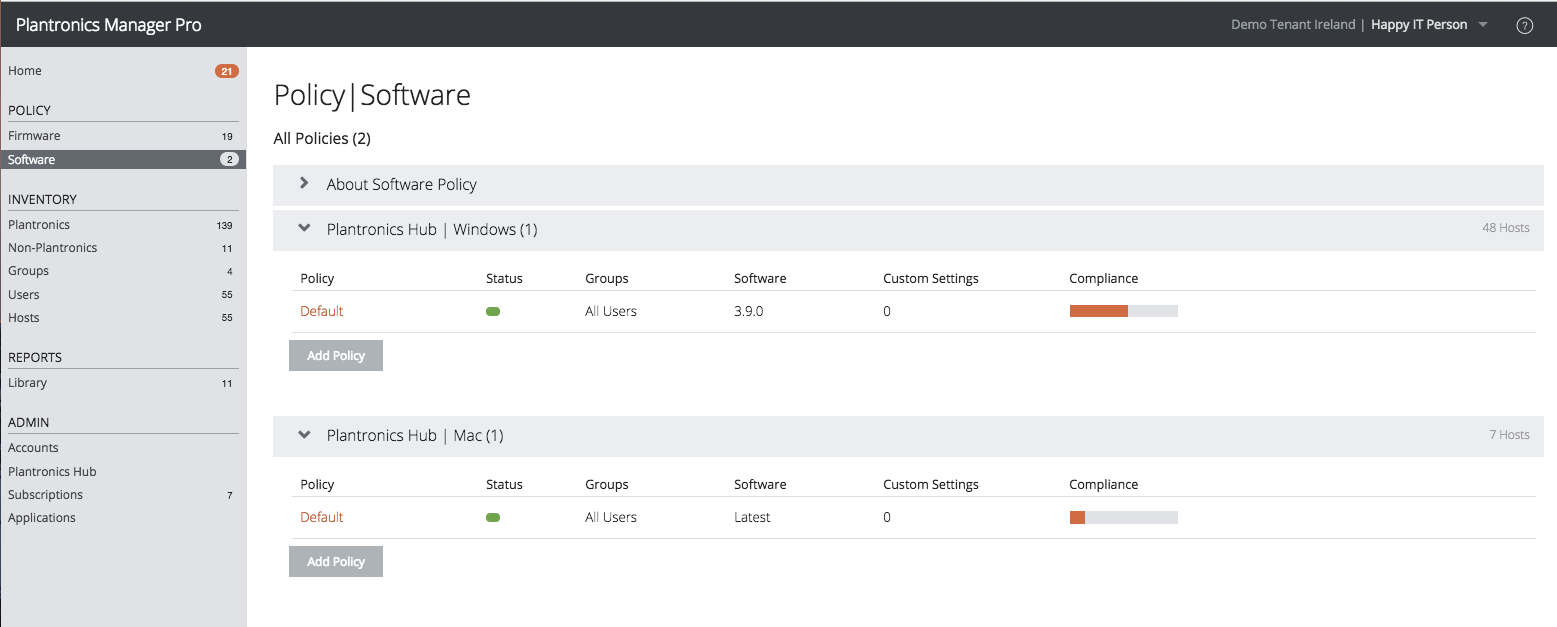Open the Default policy under Windows
Image resolution: width=1557 pixels, height=627 pixels.
321,311
